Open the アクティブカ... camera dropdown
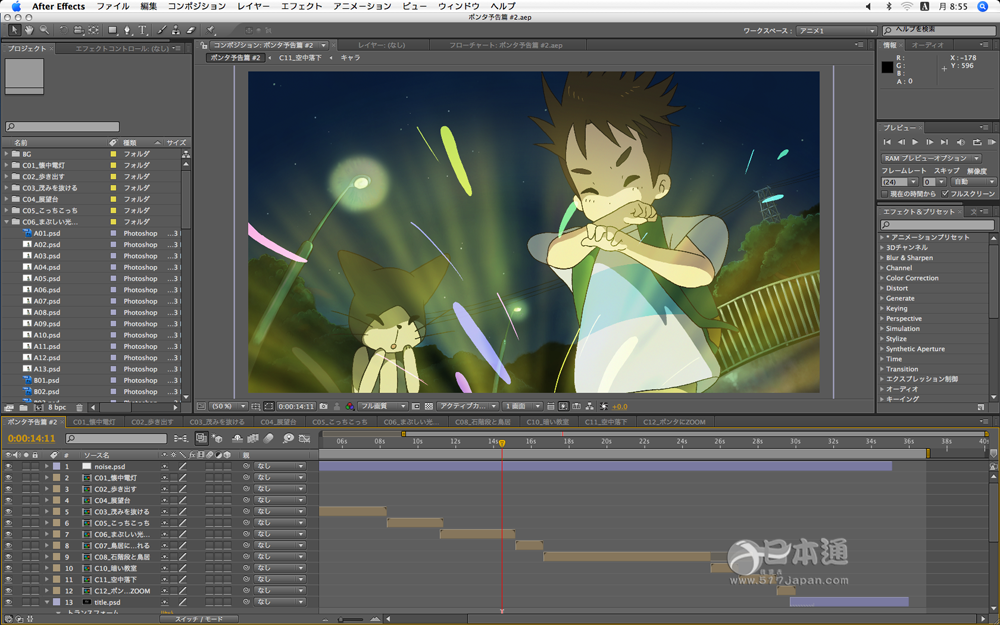 tap(467, 406)
